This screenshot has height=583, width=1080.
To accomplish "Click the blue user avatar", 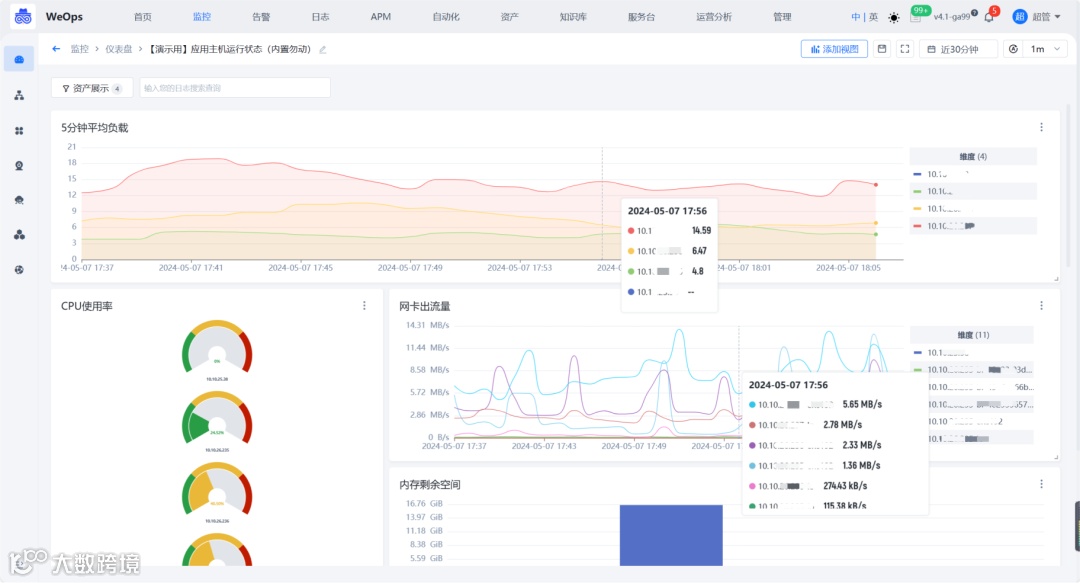I will pyautogui.click(x=1019, y=17).
